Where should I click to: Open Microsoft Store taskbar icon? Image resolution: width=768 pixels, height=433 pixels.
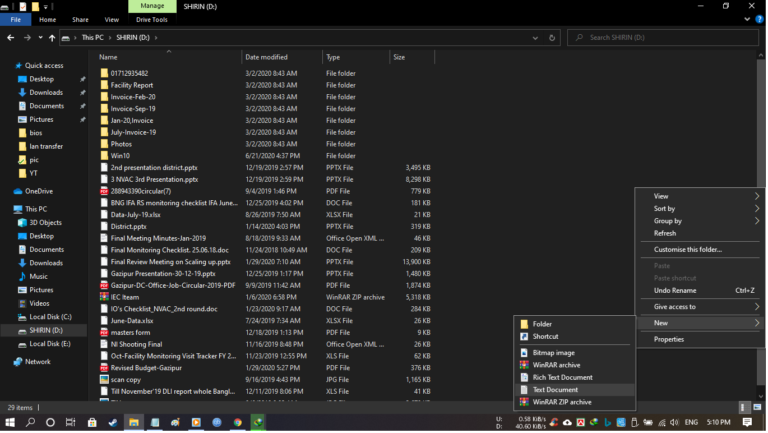pos(92,423)
